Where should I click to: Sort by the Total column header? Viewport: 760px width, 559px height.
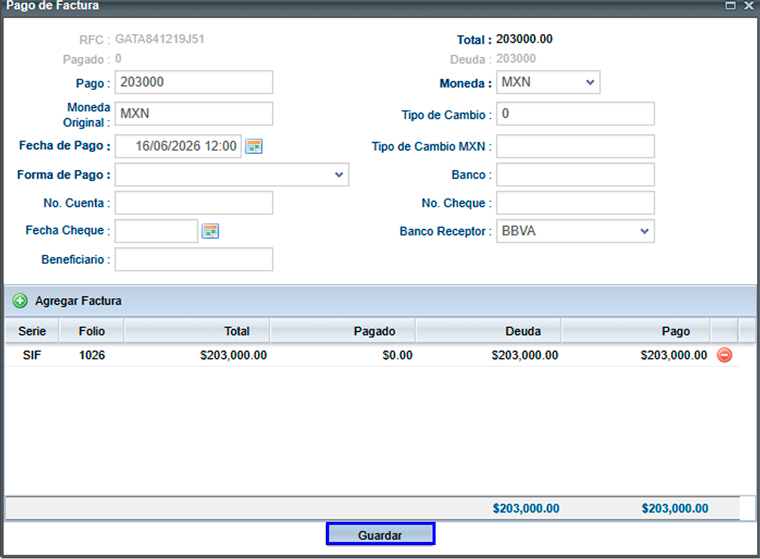(x=197, y=331)
